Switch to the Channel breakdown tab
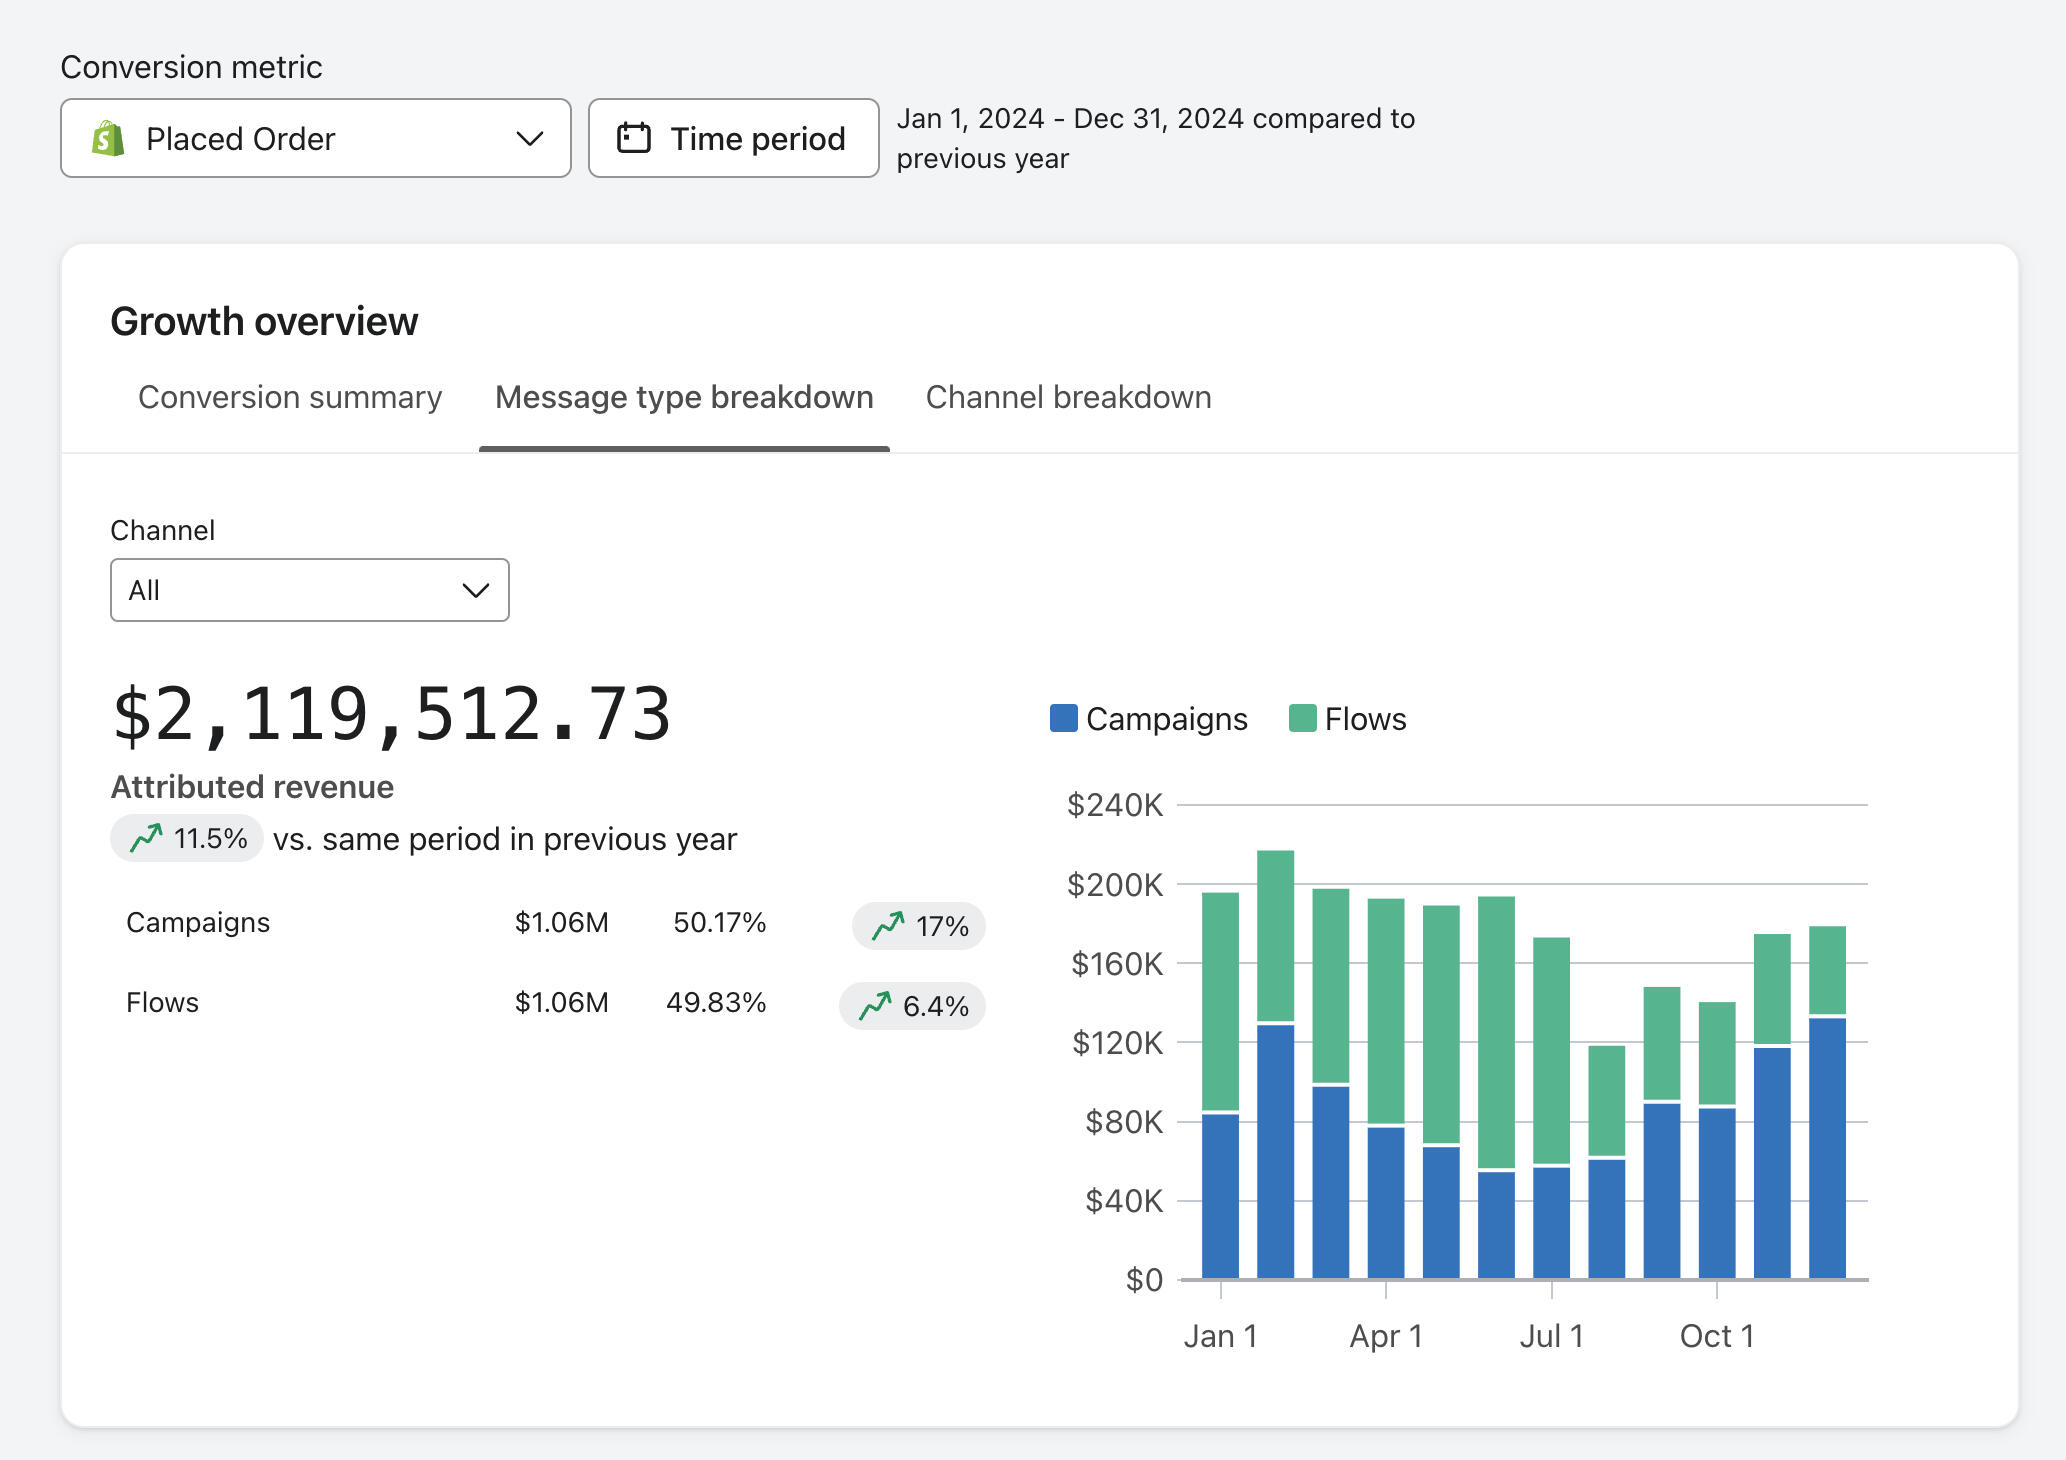 point(1068,397)
